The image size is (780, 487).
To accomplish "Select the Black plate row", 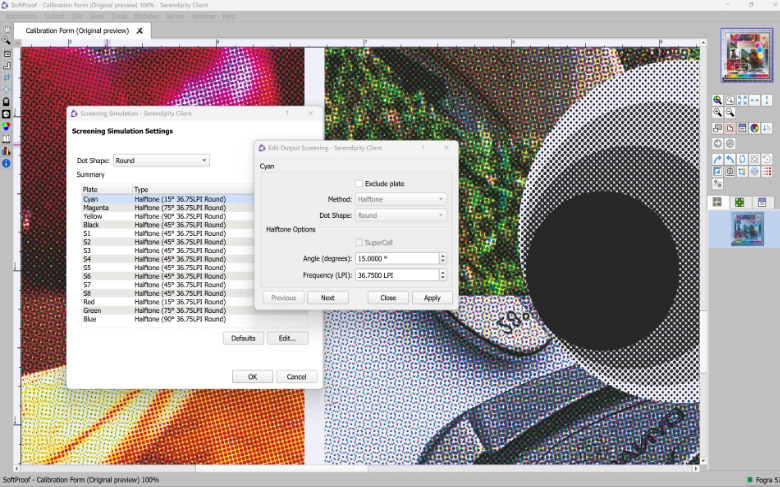I will (x=168, y=225).
